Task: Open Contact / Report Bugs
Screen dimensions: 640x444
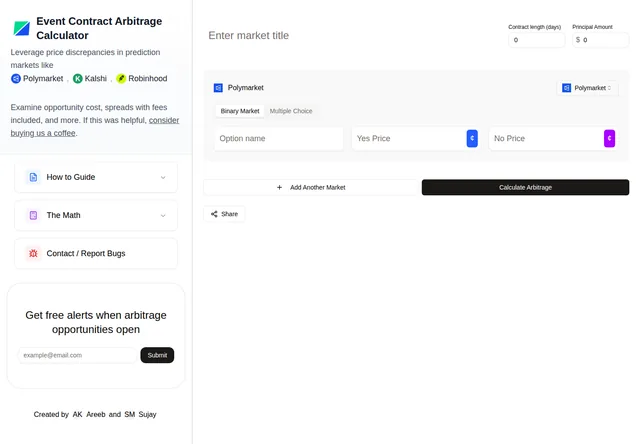Action: (x=96, y=253)
